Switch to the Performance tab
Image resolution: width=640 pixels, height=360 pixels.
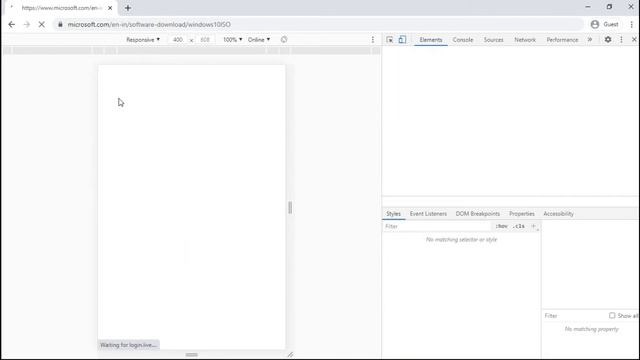(562, 40)
